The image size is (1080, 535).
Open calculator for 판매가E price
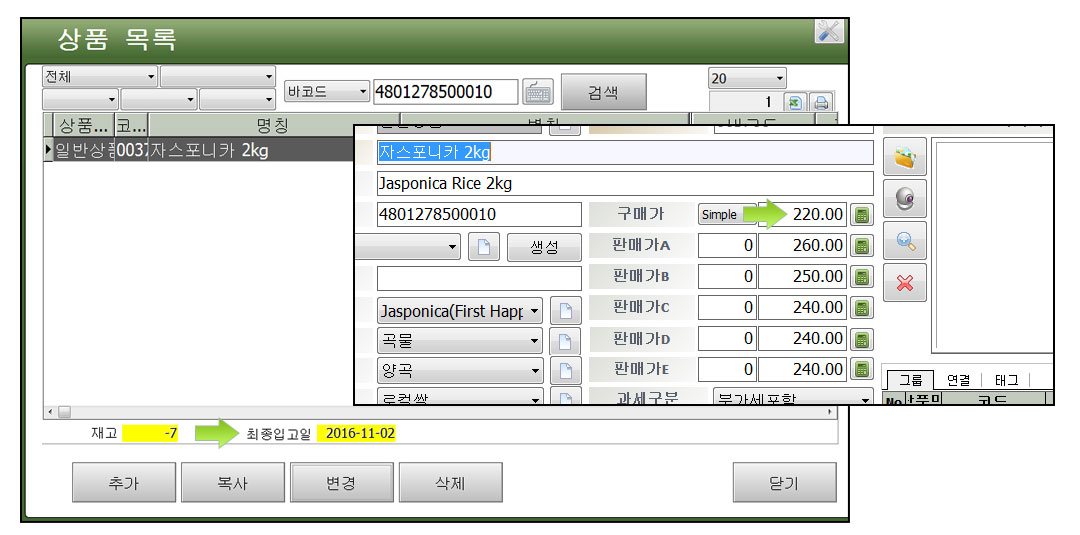click(860, 370)
